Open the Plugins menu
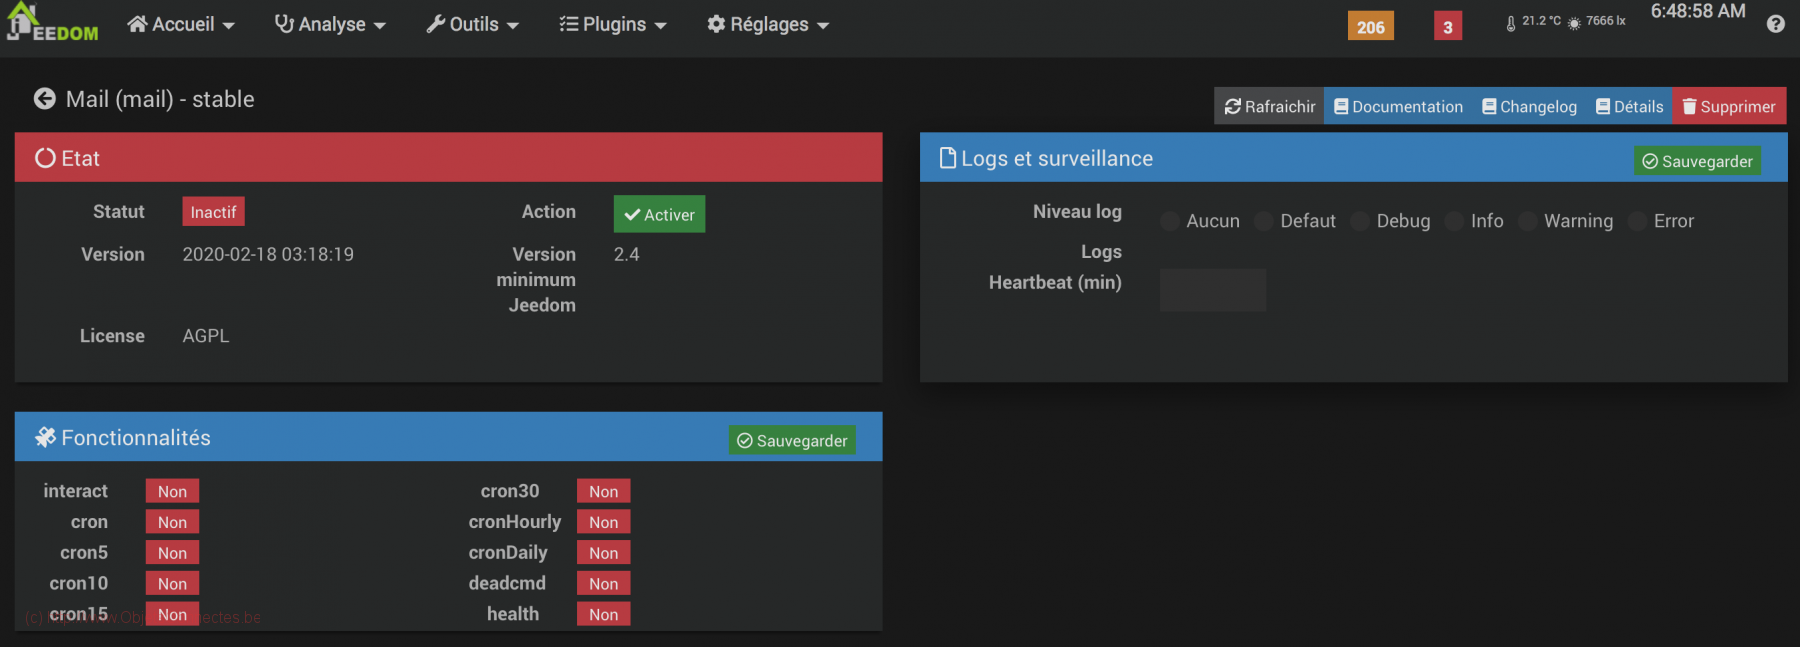Viewport: 1800px width, 647px height. 613,25
